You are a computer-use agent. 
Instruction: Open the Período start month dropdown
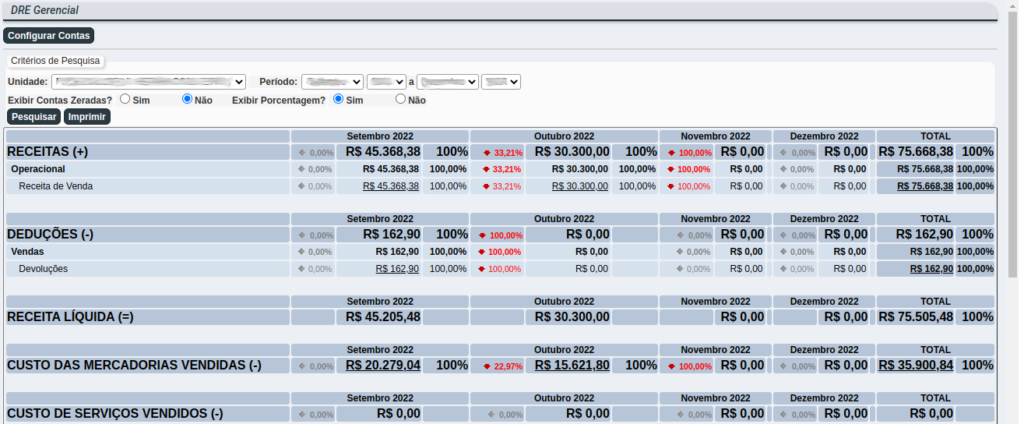pyautogui.click(x=332, y=82)
